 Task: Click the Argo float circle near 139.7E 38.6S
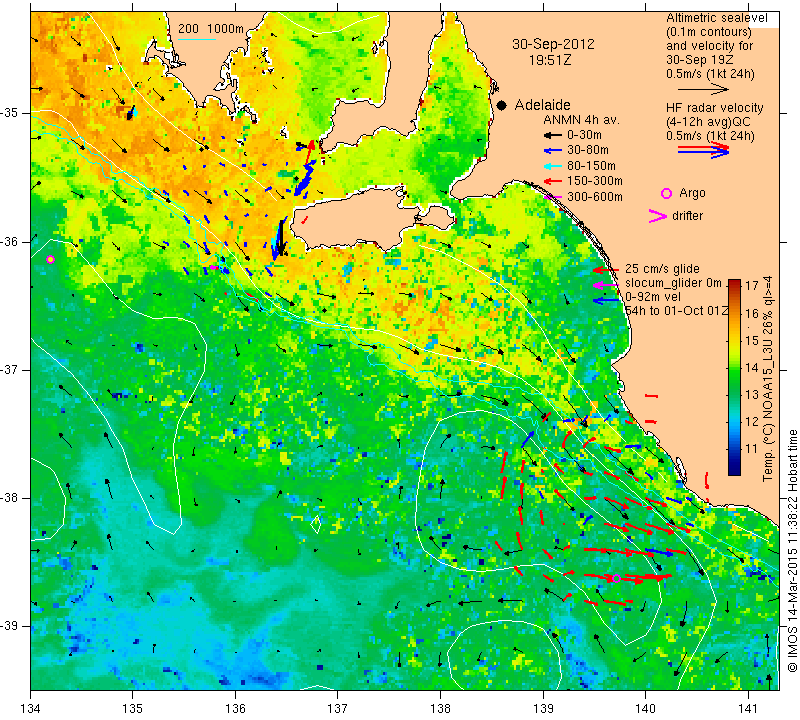click(x=616, y=578)
